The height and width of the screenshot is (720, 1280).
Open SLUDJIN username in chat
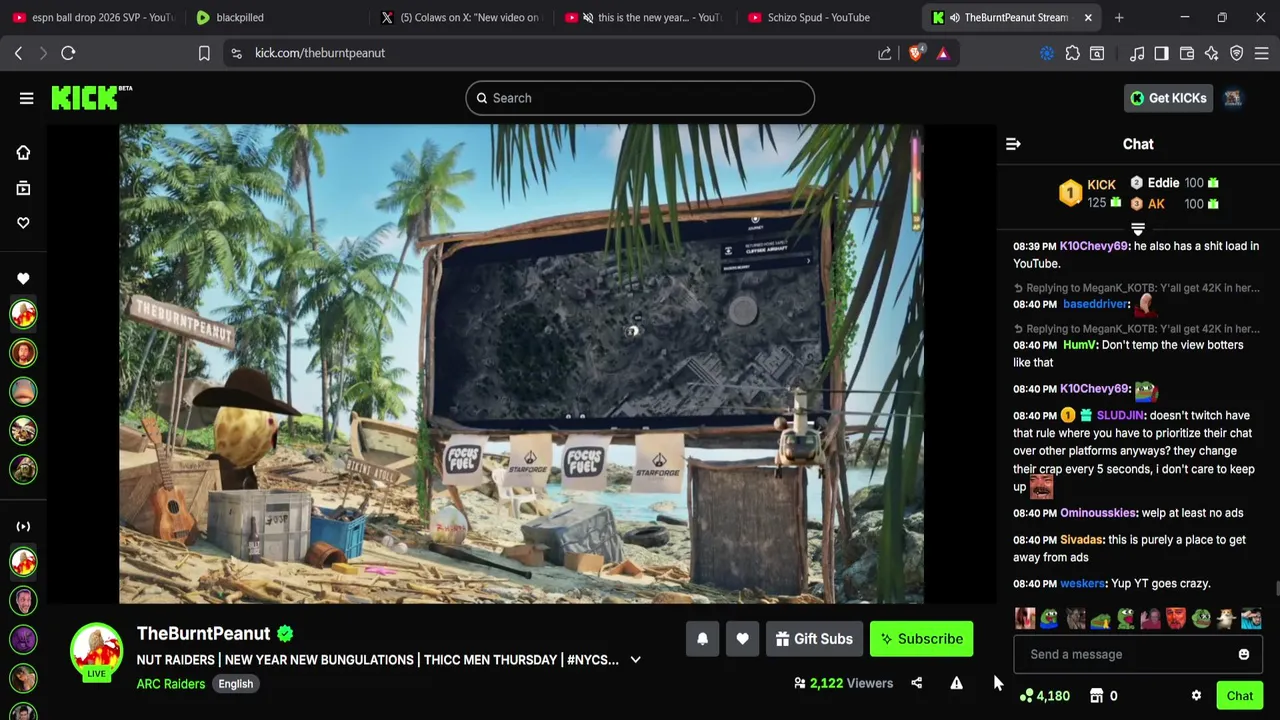pyautogui.click(x=1120, y=415)
